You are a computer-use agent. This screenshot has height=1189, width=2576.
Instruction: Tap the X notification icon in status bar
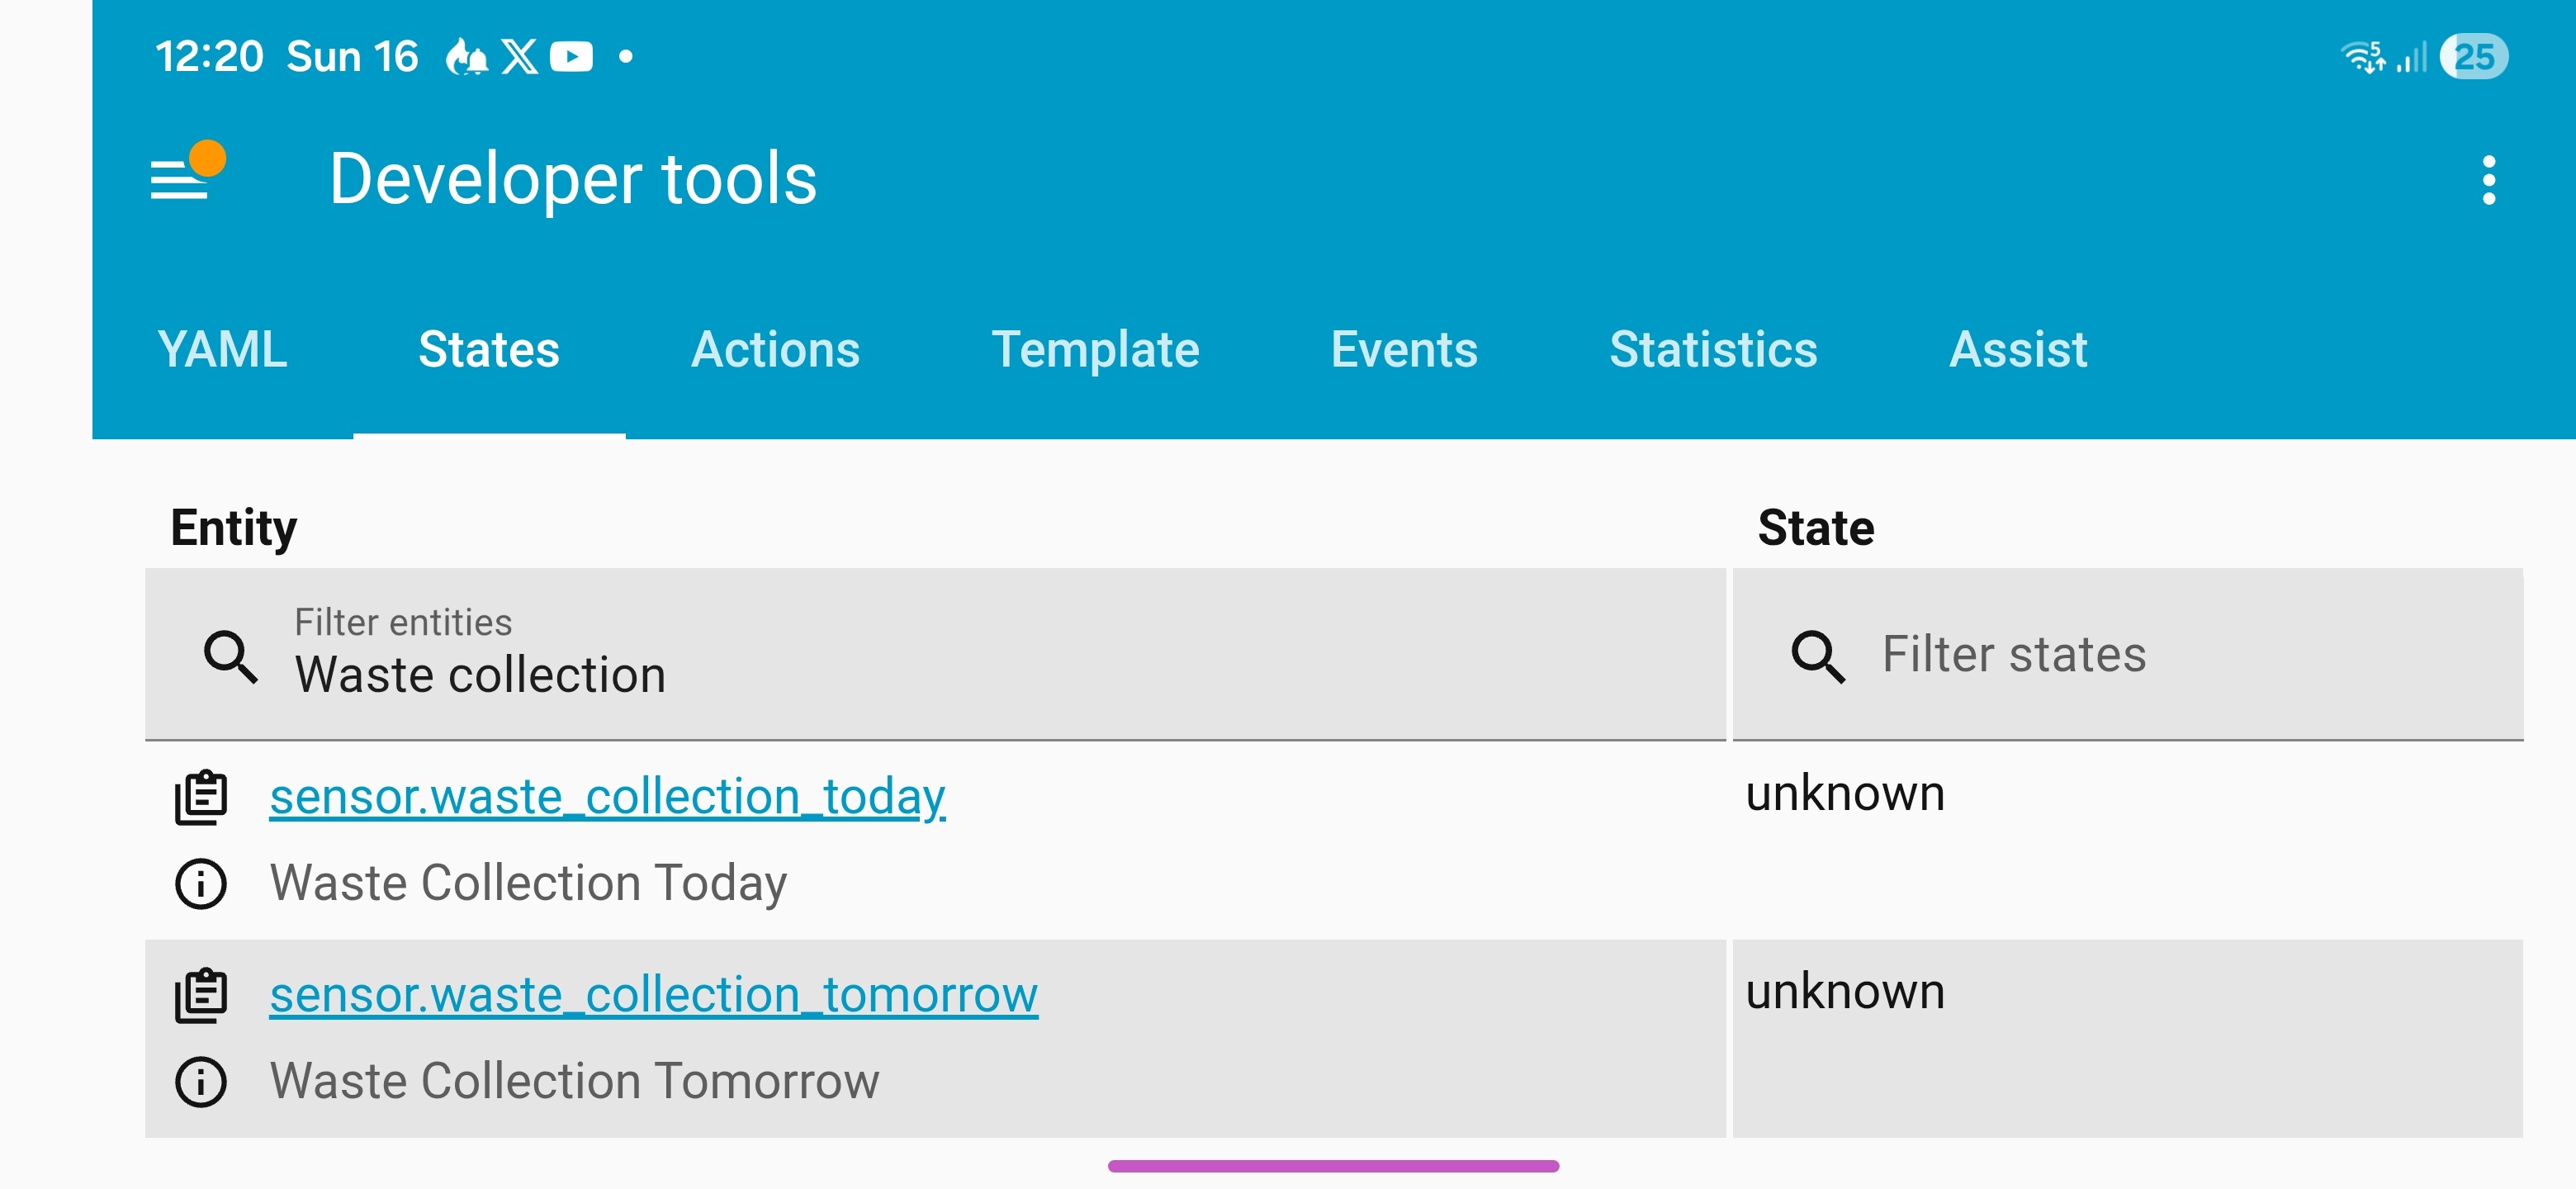click(518, 57)
